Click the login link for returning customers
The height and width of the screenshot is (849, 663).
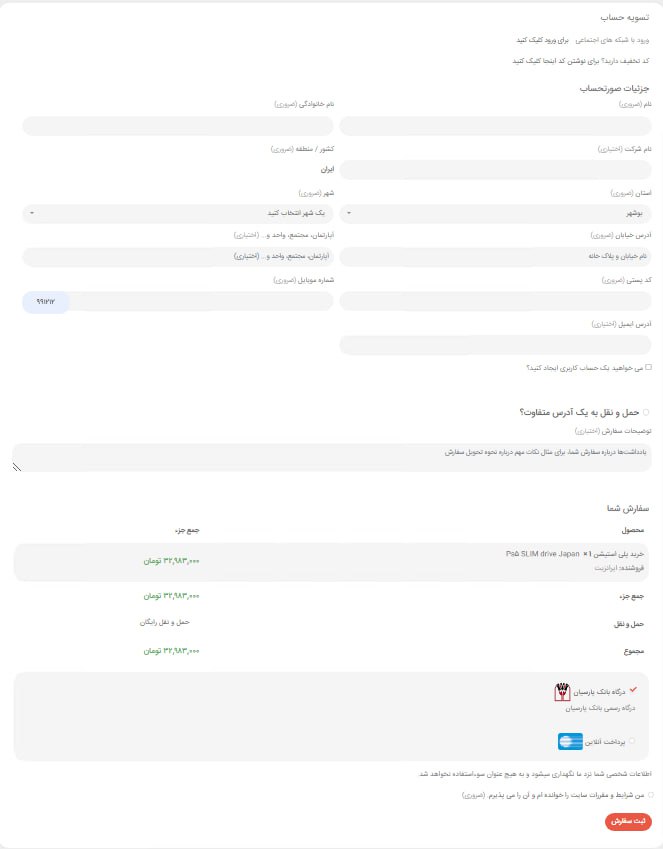coord(542,40)
